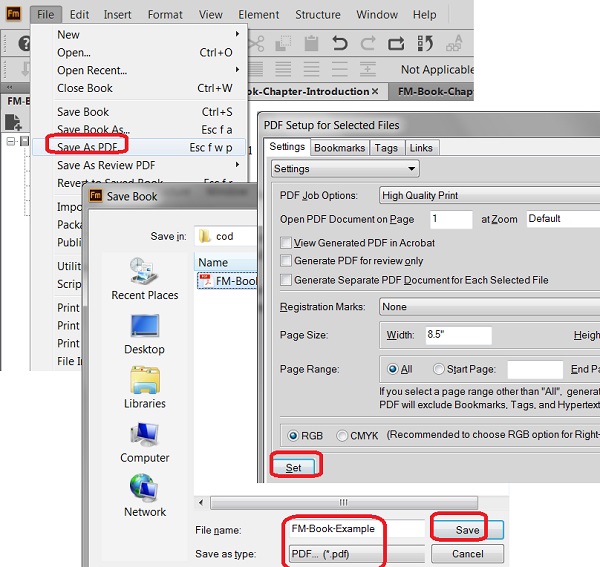Click Open PDF Document on Page field

point(451,219)
